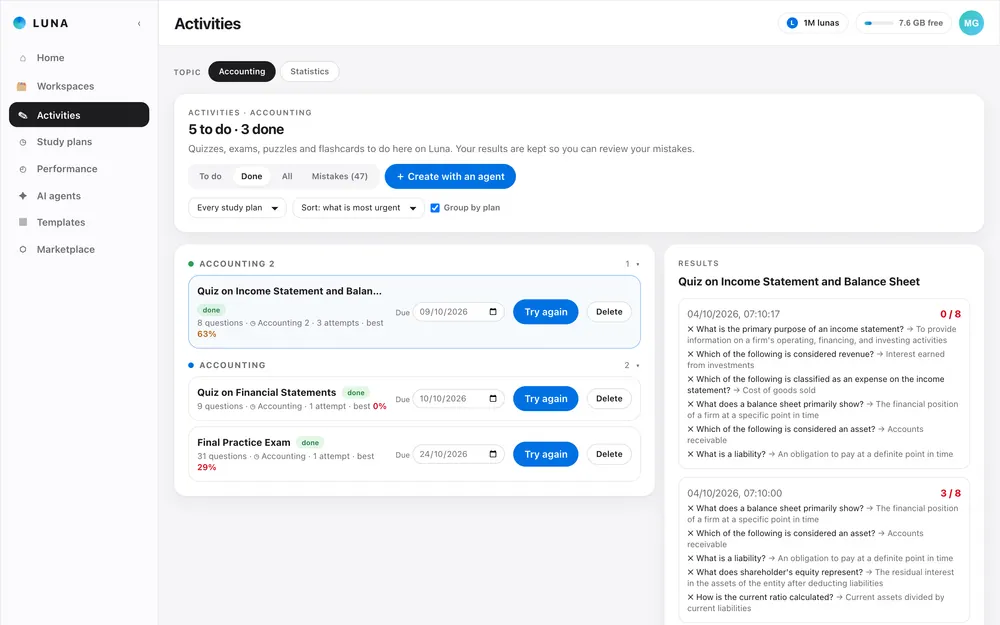This screenshot has width=1000, height=625.
Task: Try again the Quiz on Financial Statements
Action: (545, 399)
